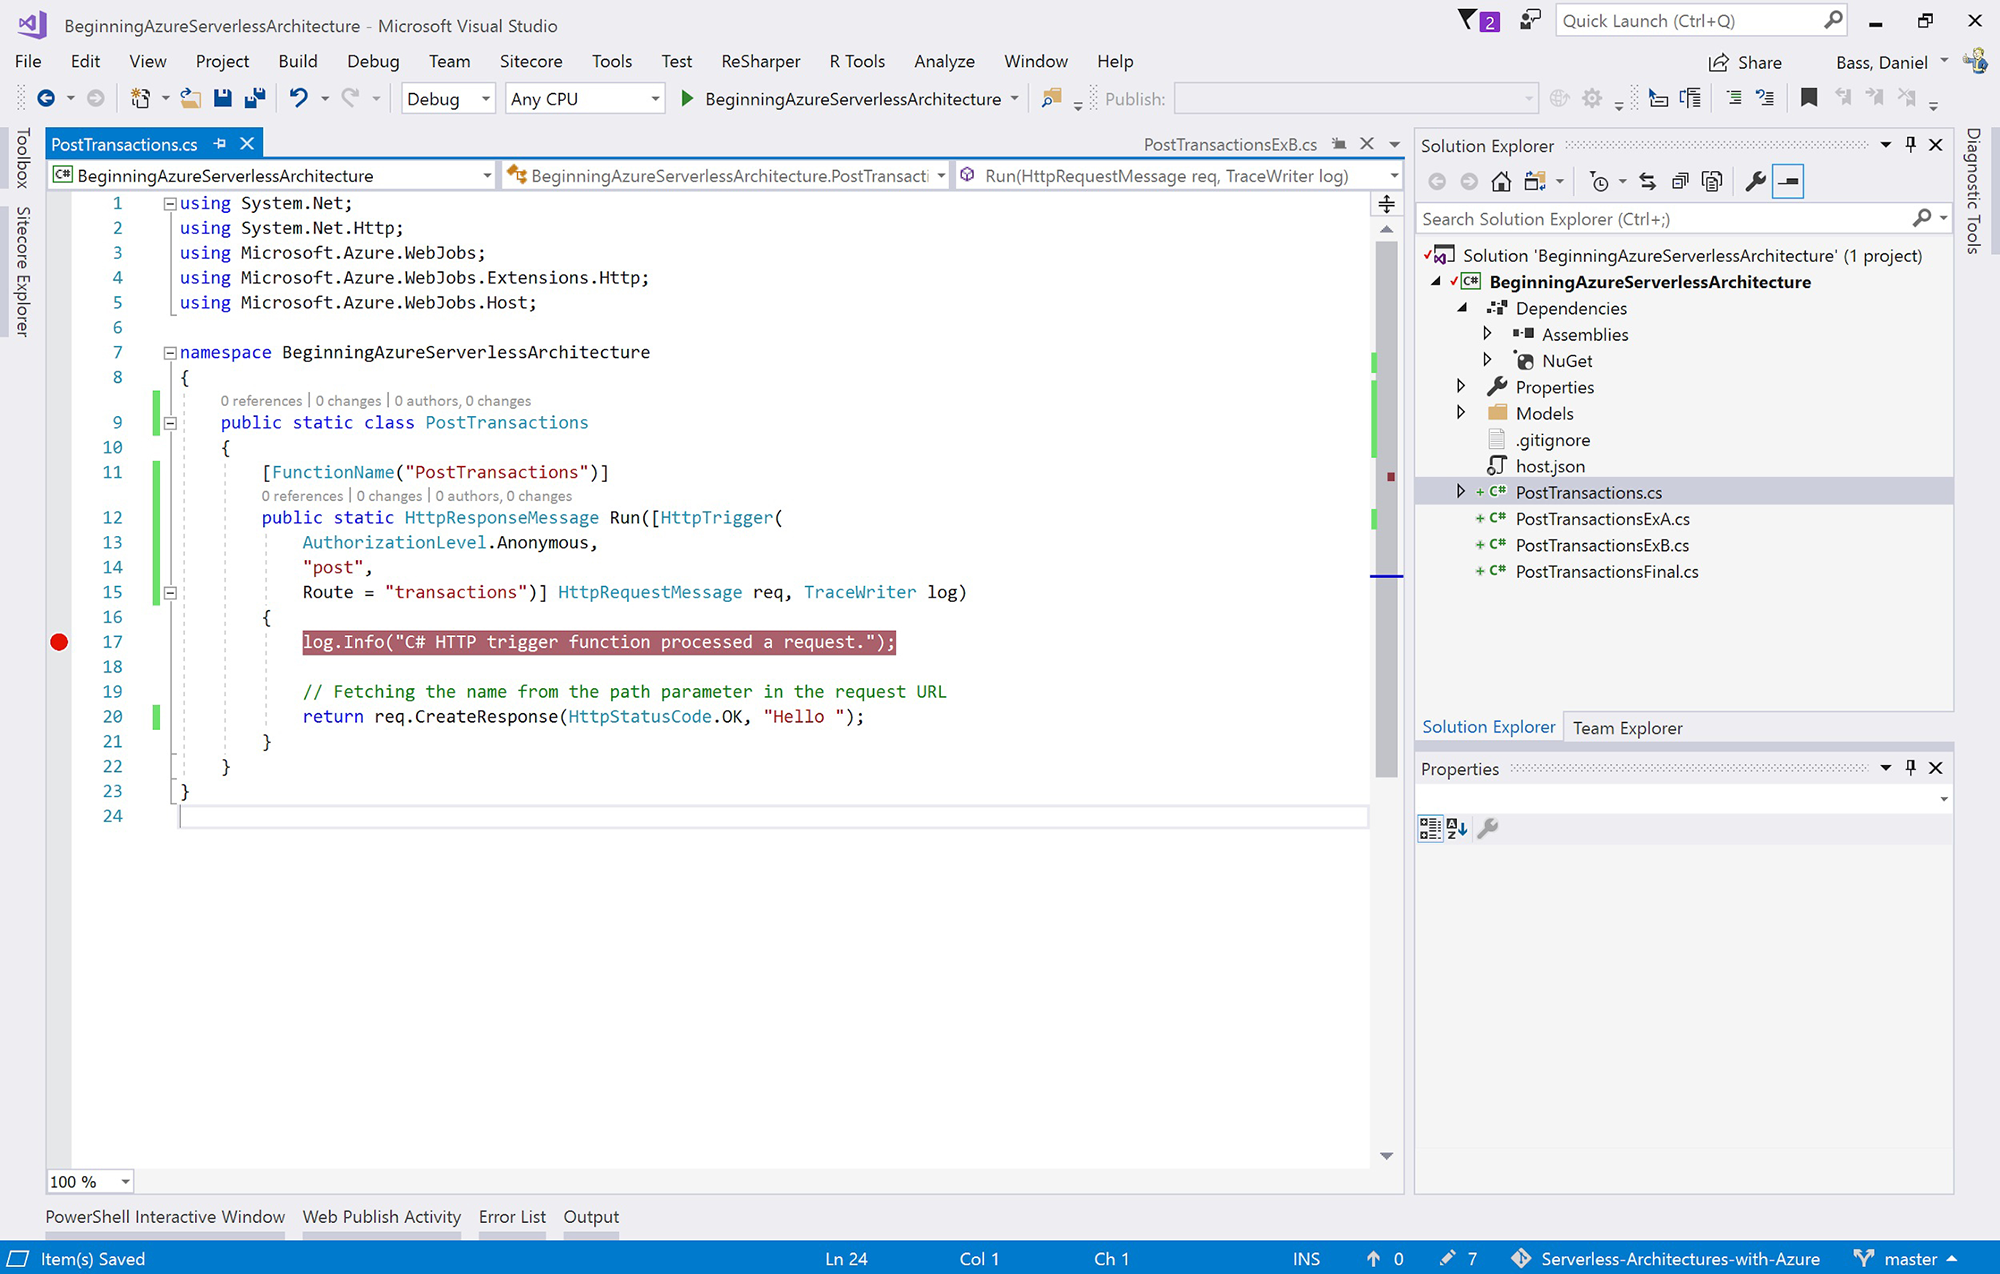Select host.json in Solution Explorer
The width and height of the screenshot is (2000, 1274).
click(x=1550, y=466)
